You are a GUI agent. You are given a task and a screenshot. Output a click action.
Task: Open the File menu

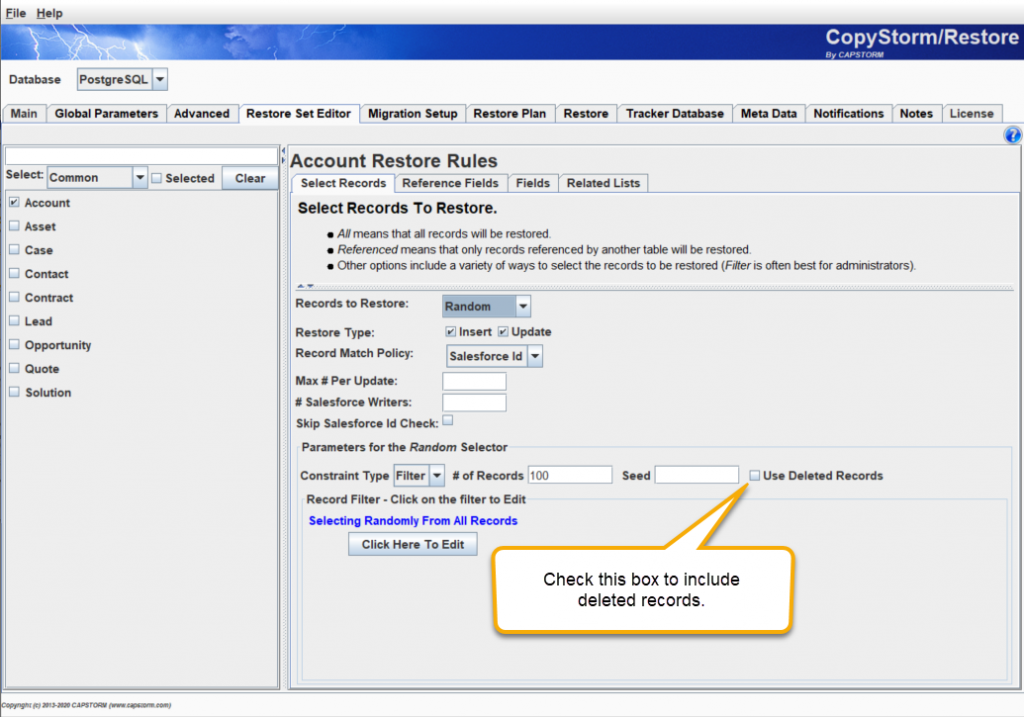(16, 13)
